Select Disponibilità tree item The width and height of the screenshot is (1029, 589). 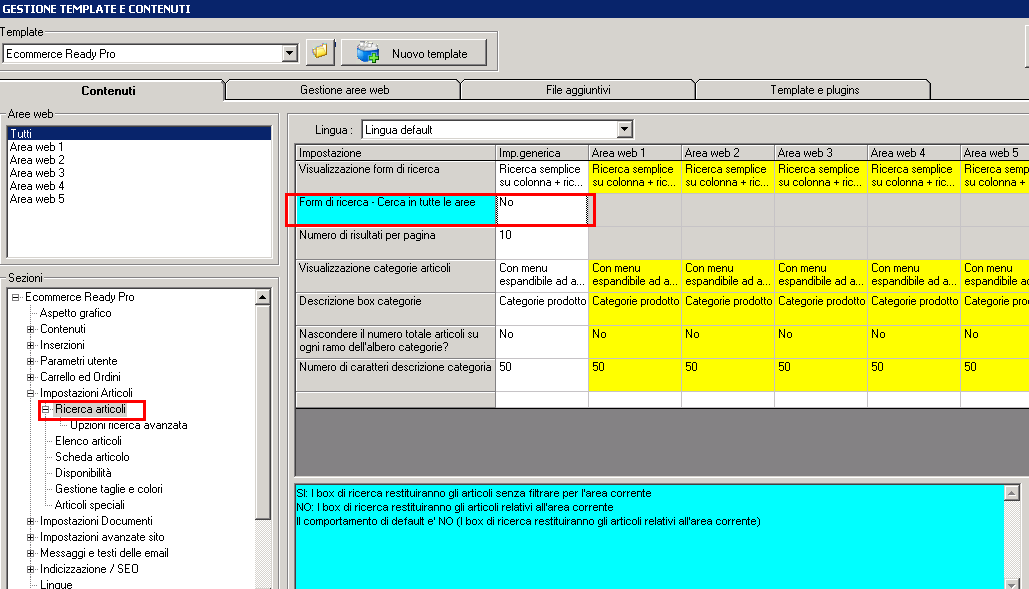click(x=83, y=474)
